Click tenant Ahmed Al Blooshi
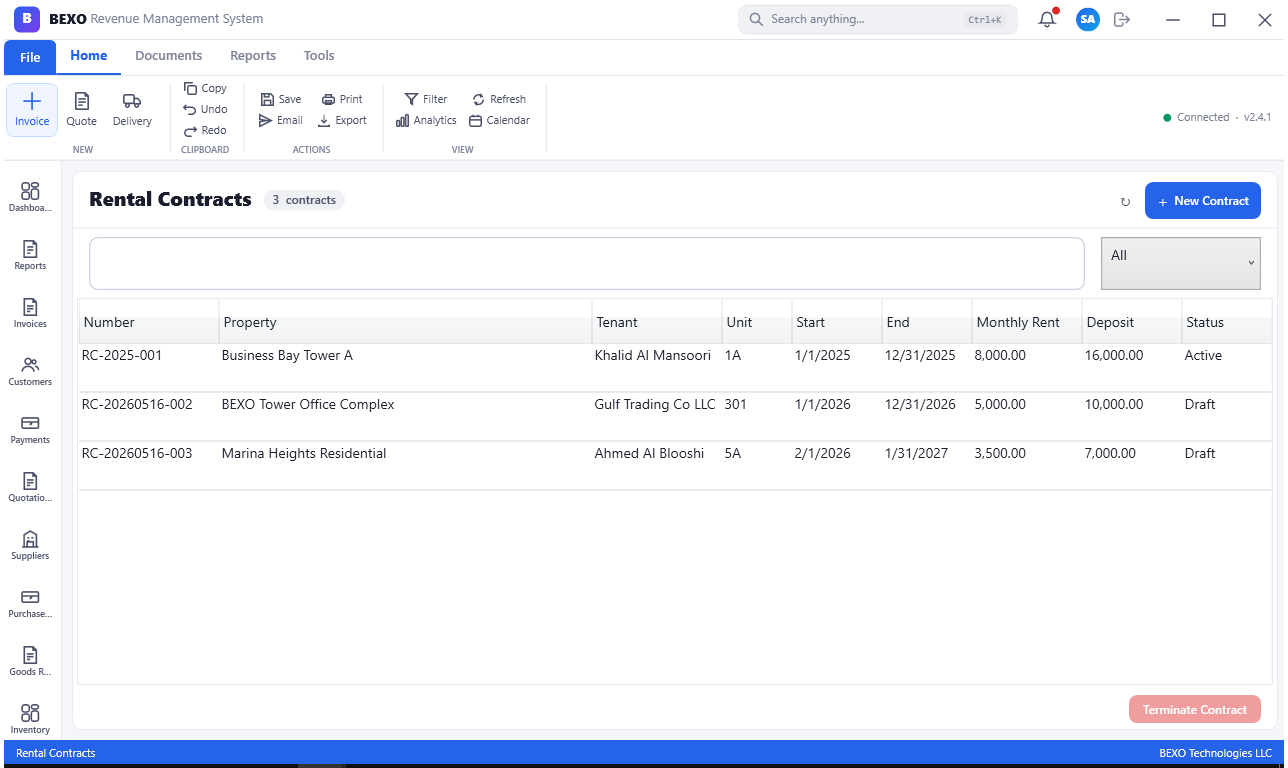This screenshot has height=768, width=1288. pos(649,453)
